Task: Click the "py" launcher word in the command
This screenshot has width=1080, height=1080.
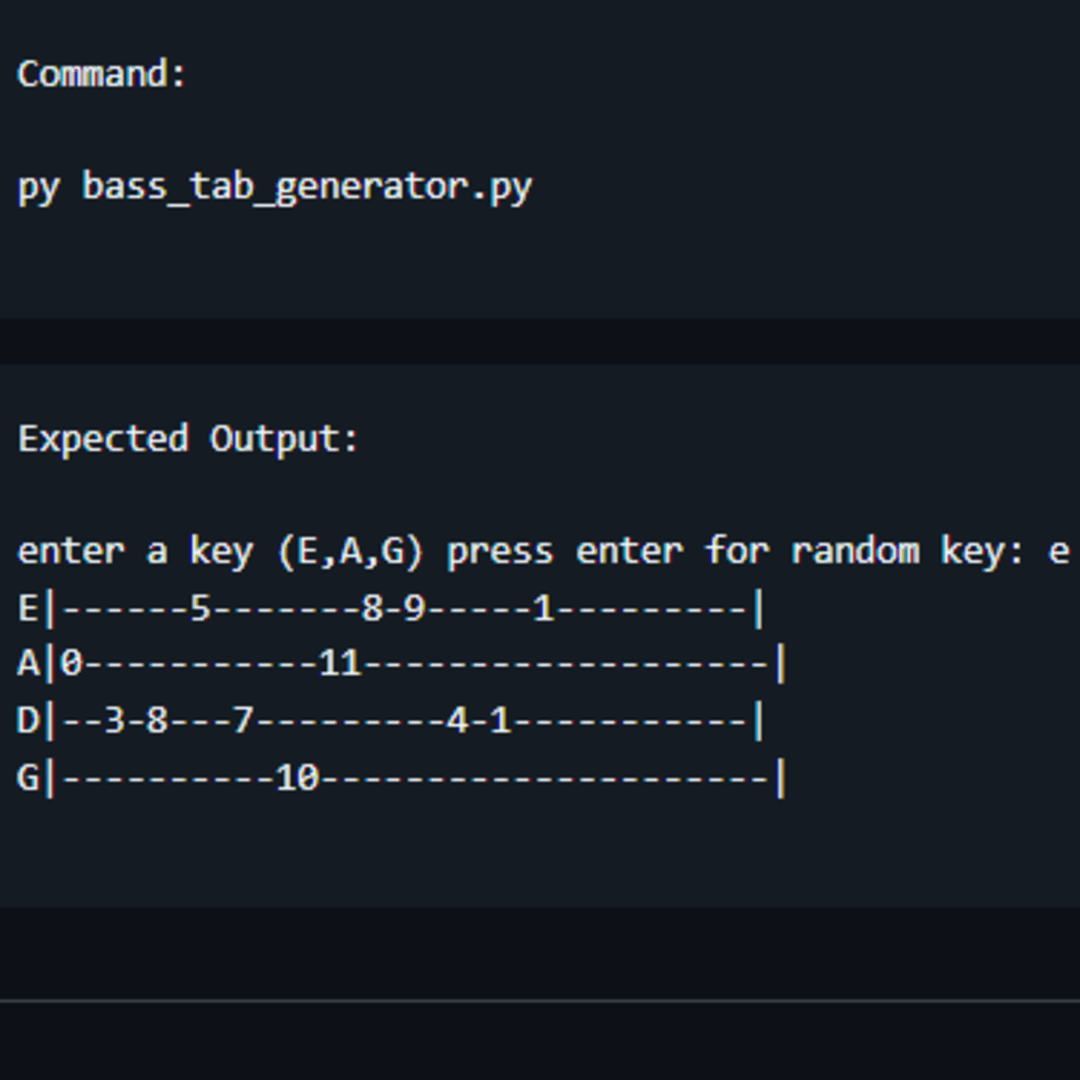Action: pos(39,188)
